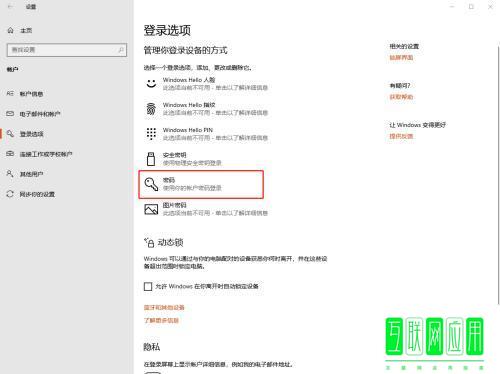
Task: Select 密码 key icon option
Action: click(x=151, y=184)
